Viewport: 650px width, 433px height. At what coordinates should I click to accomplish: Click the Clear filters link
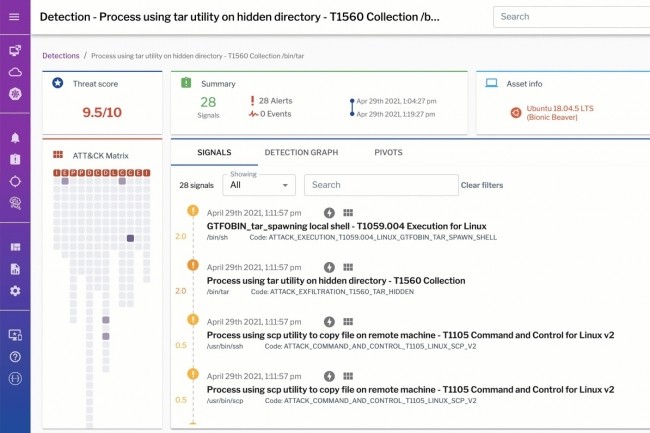coord(482,185)
